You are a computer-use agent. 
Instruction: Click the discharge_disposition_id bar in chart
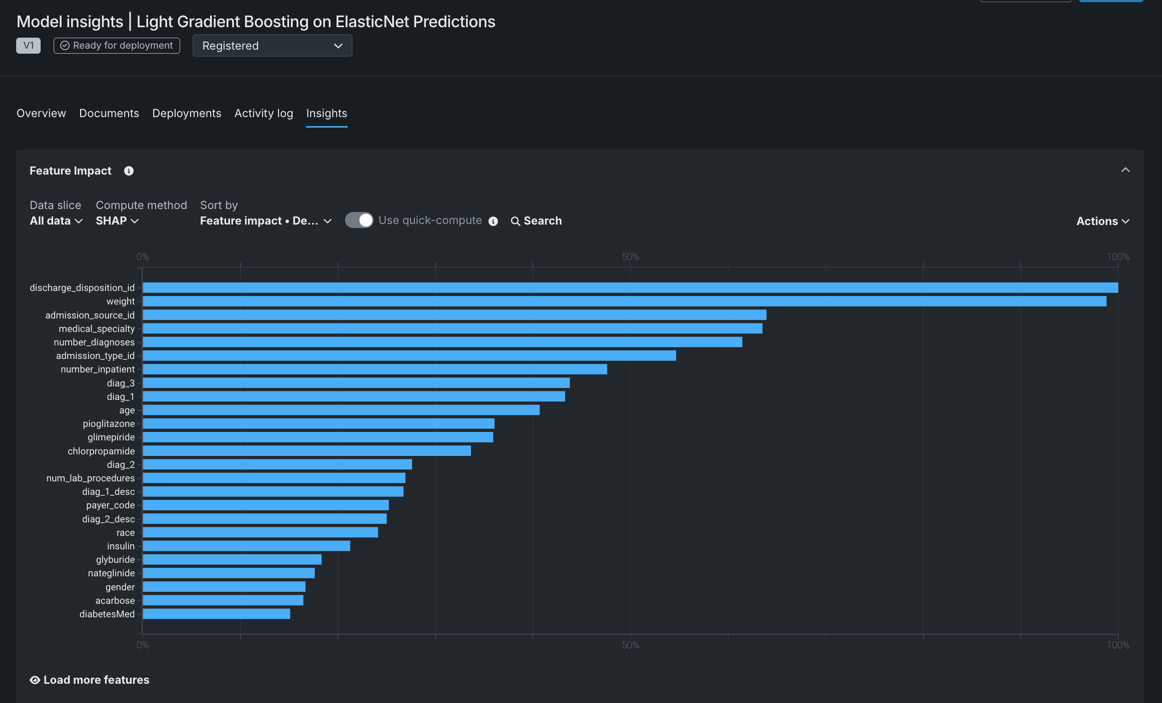pyautogui.click(x=630, y=288)
